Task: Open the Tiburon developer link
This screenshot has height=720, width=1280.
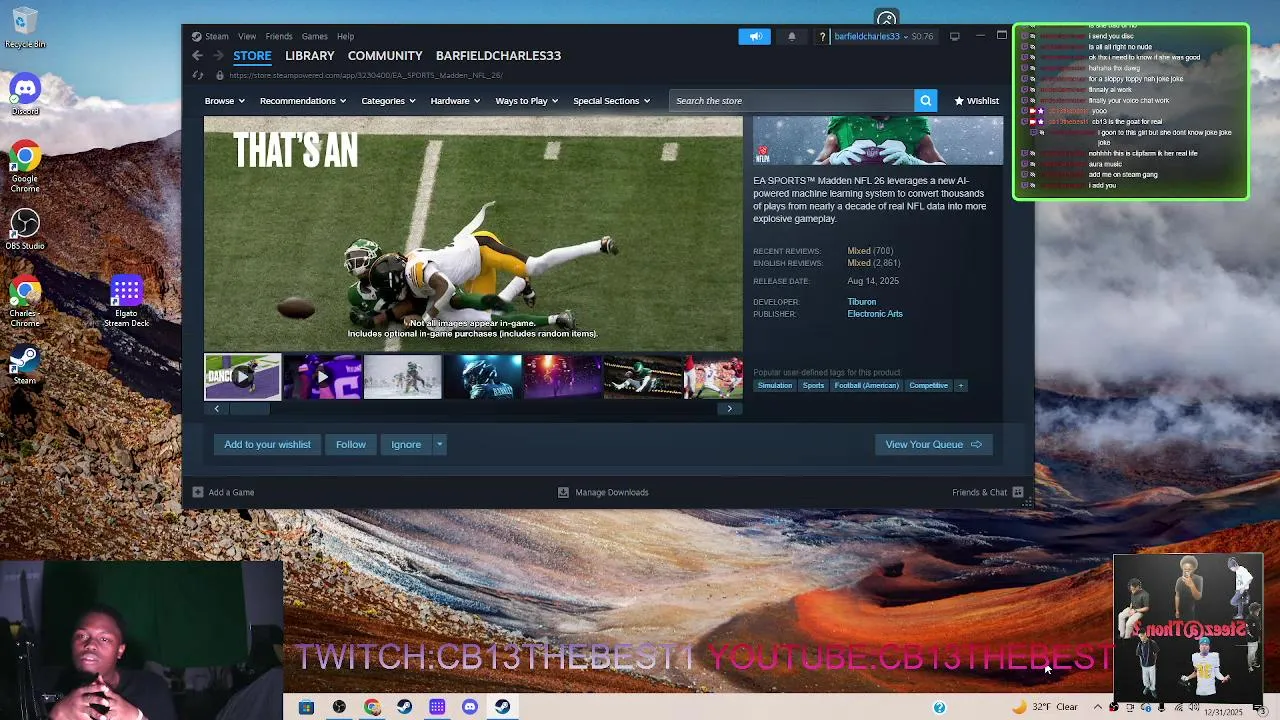Action: (861, 302)
